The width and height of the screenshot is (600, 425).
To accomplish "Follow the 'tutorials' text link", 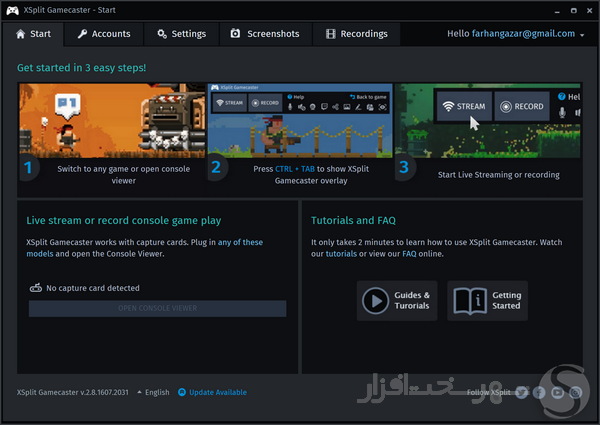I will (x=341, y=254).
